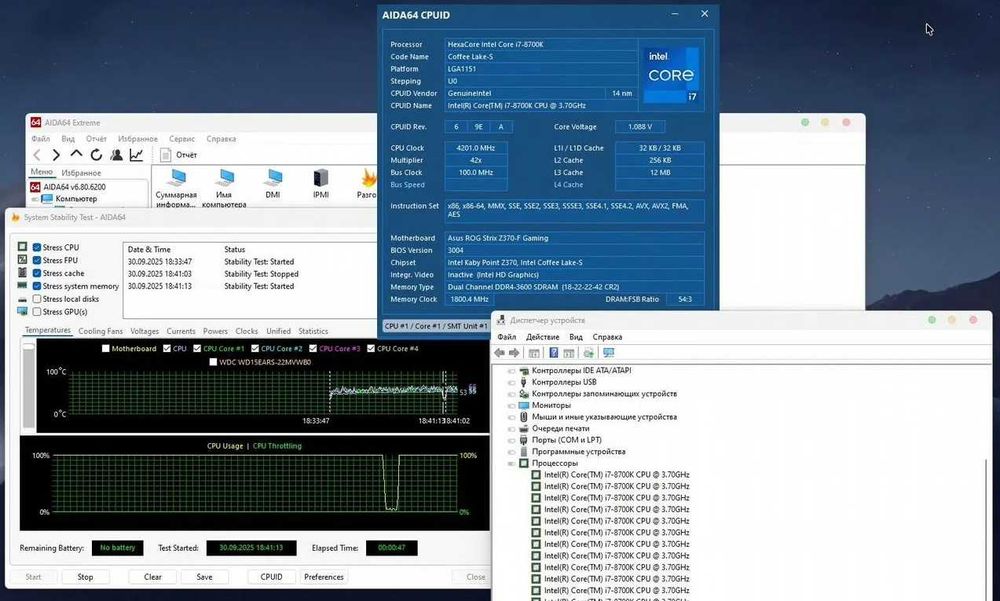Refresh the AIDA64 Extreme view
Screen dimensions: 1000x601
(96, 155)
